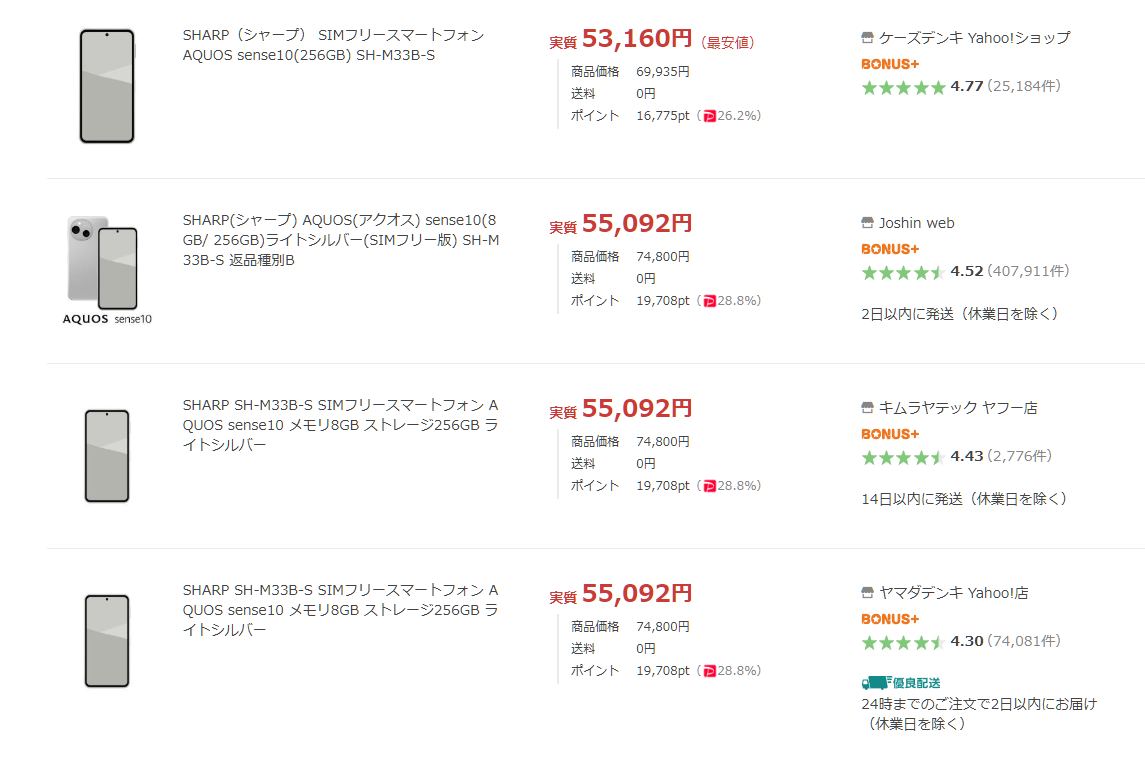
Task: Click the shop icon beside ヤマダデンキ Yahoo!店
Action: (867, 593)
